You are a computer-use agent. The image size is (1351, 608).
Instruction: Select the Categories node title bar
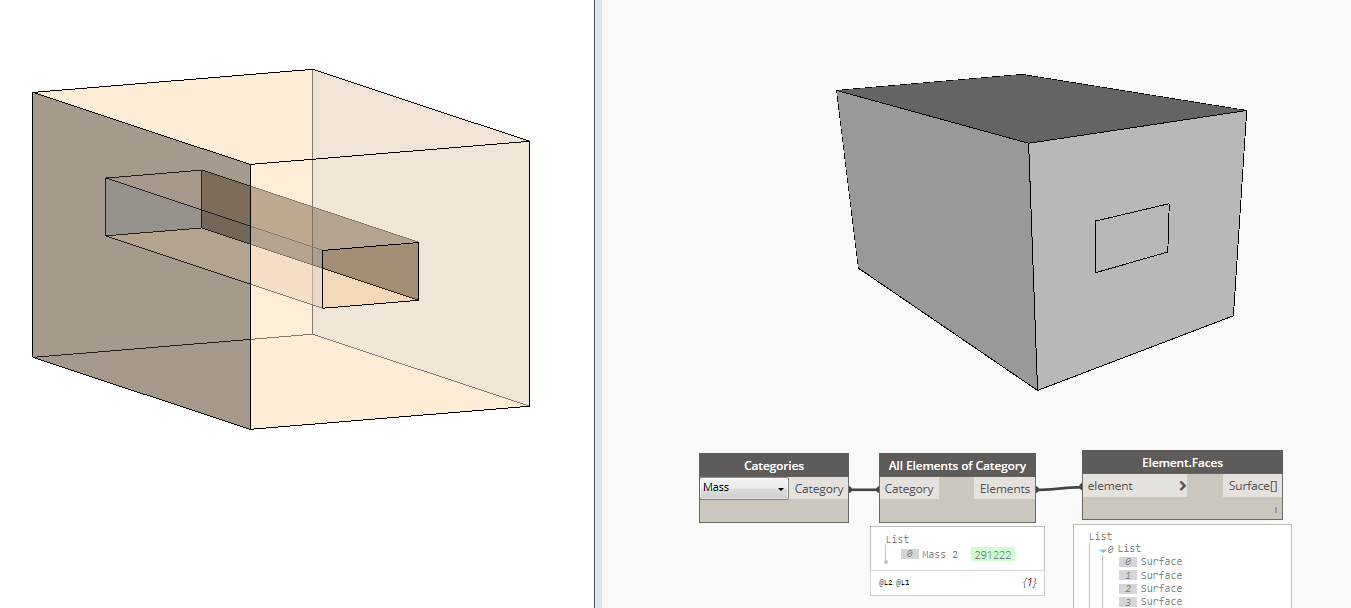pos(773,465)
